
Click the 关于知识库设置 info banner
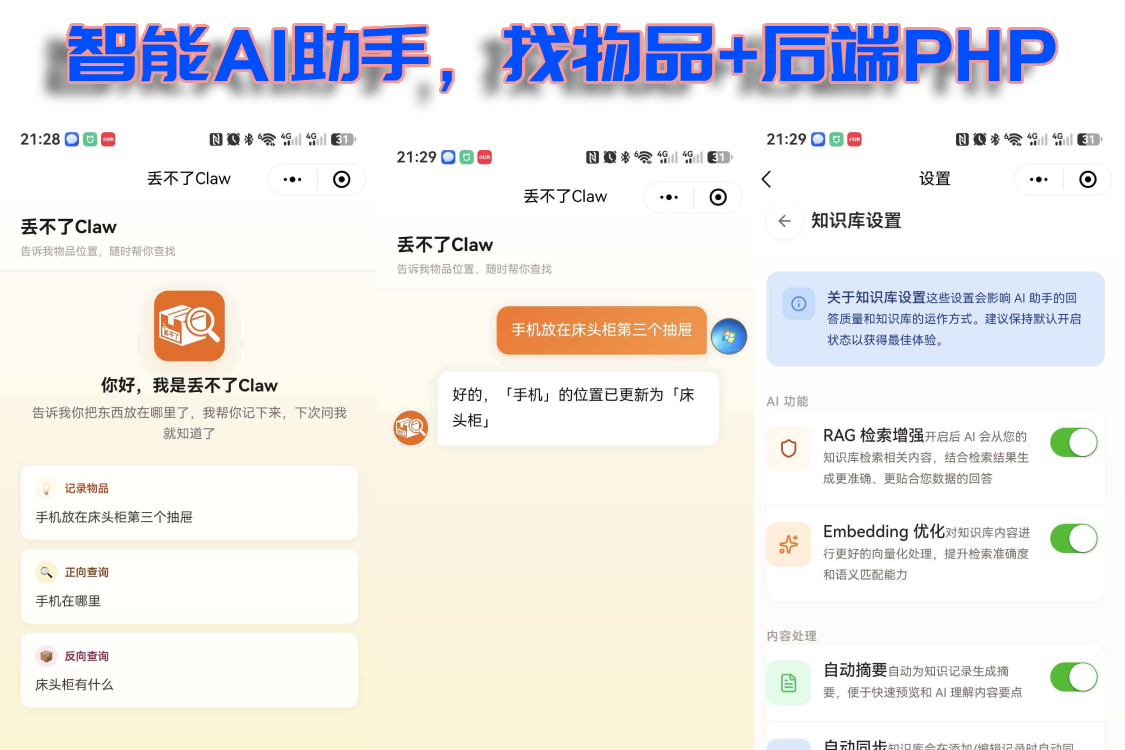[936, 319]
